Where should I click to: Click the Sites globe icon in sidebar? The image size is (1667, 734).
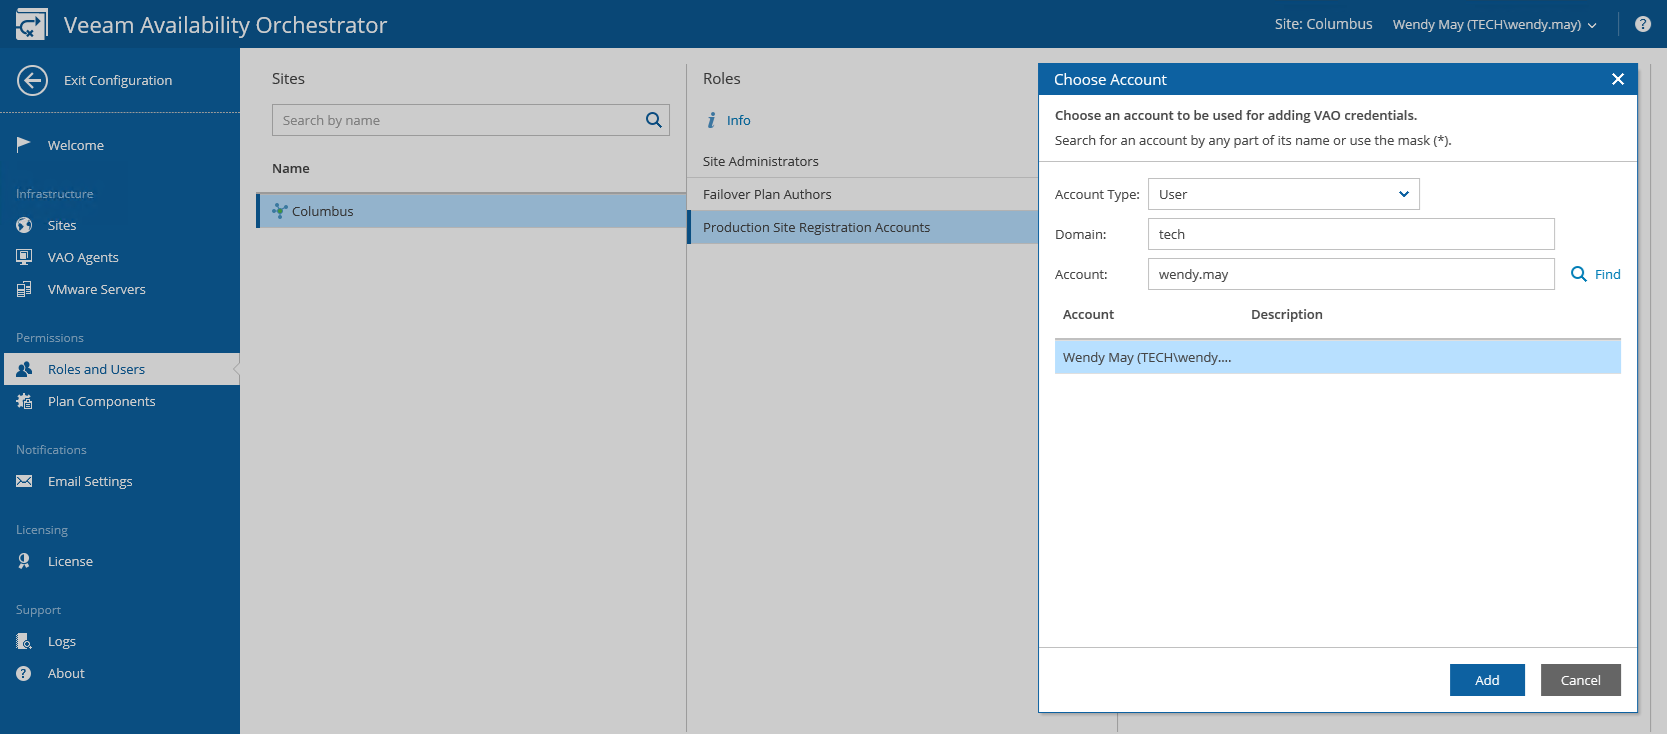click(x=24, y=225)
